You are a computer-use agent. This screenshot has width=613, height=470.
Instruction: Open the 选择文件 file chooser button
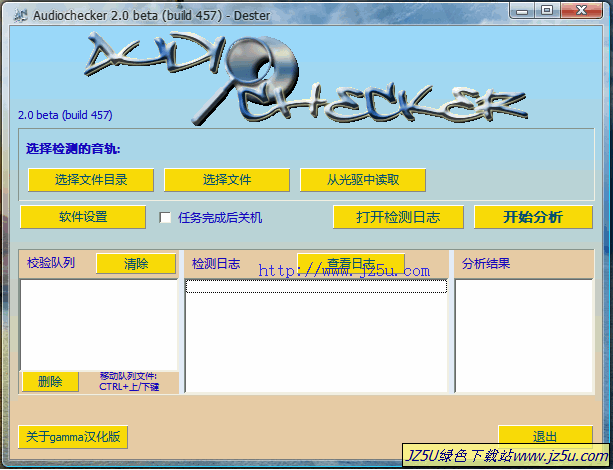click(x=227, y=180)
